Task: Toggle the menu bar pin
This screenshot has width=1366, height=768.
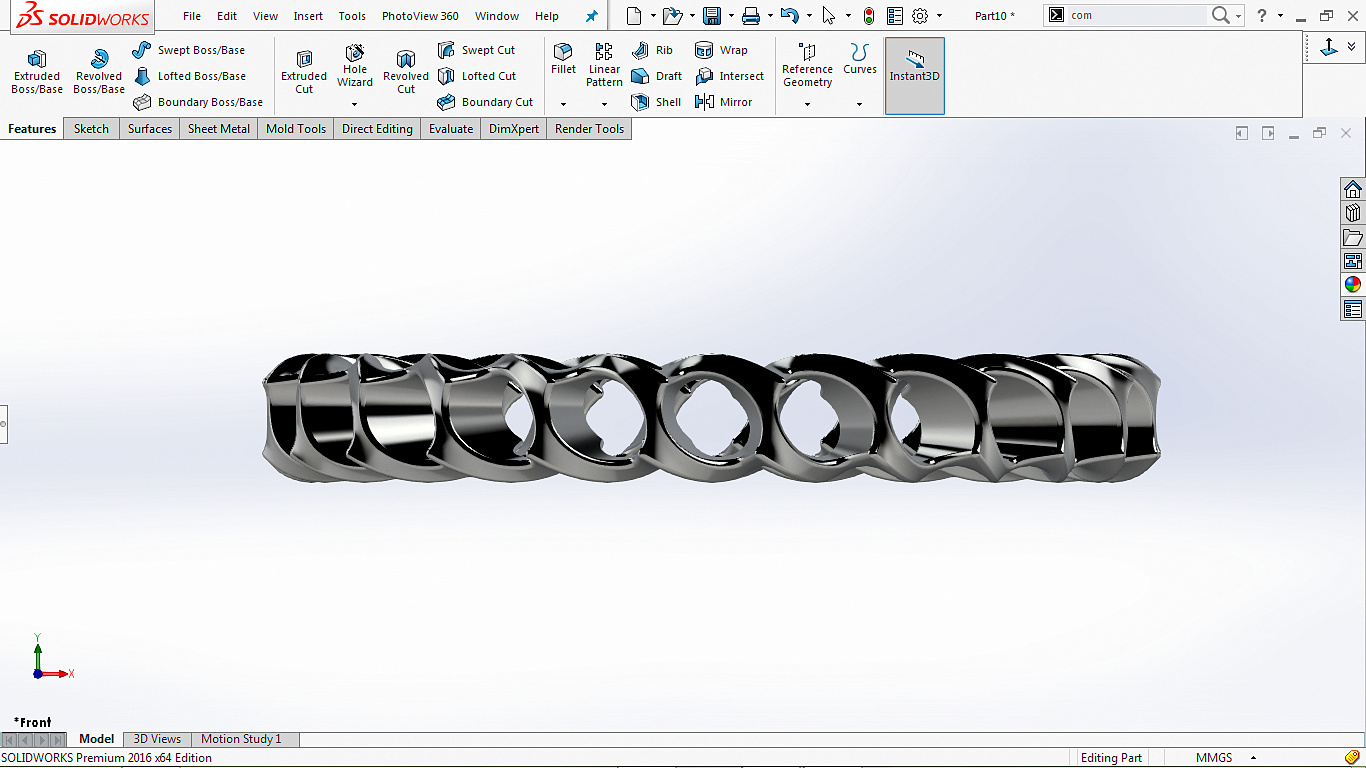Action: click(x=591, y=16)
